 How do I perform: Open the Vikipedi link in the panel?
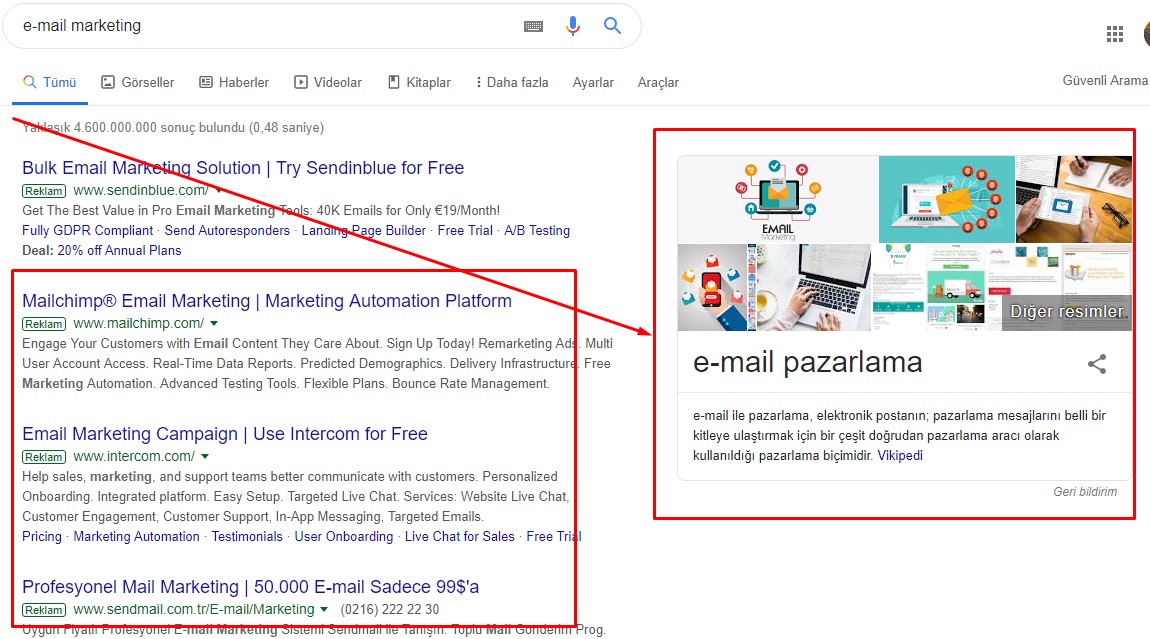point(900,455)
